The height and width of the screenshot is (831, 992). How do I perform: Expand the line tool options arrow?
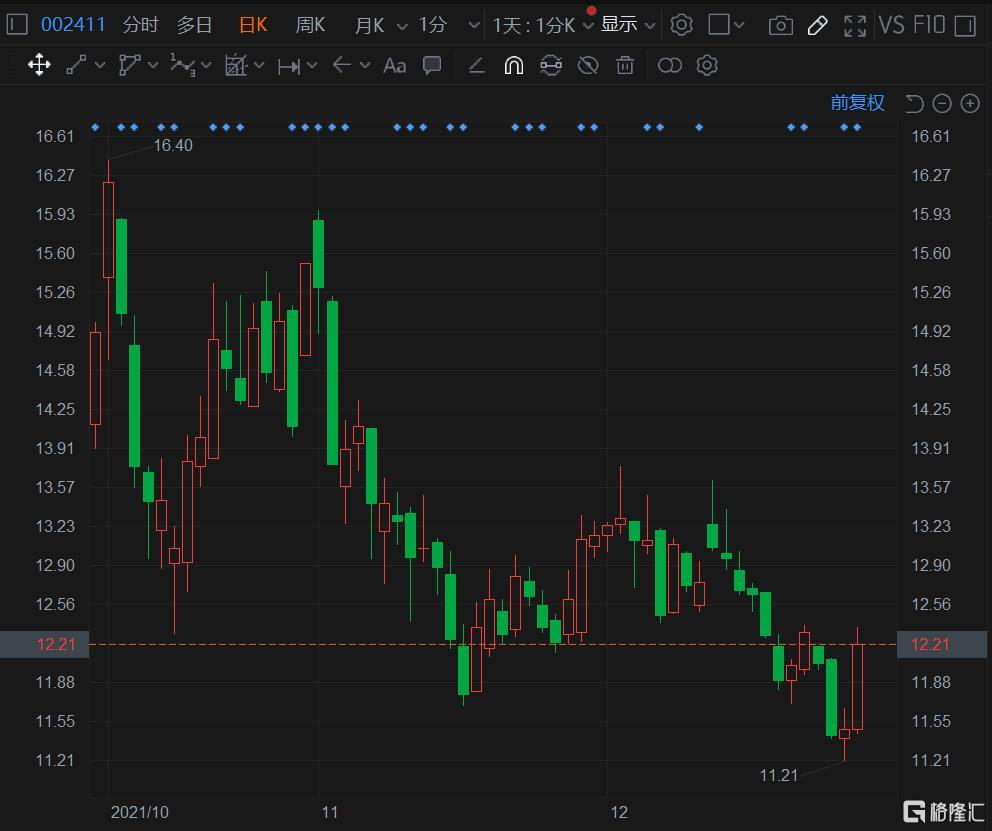[100, 65]
